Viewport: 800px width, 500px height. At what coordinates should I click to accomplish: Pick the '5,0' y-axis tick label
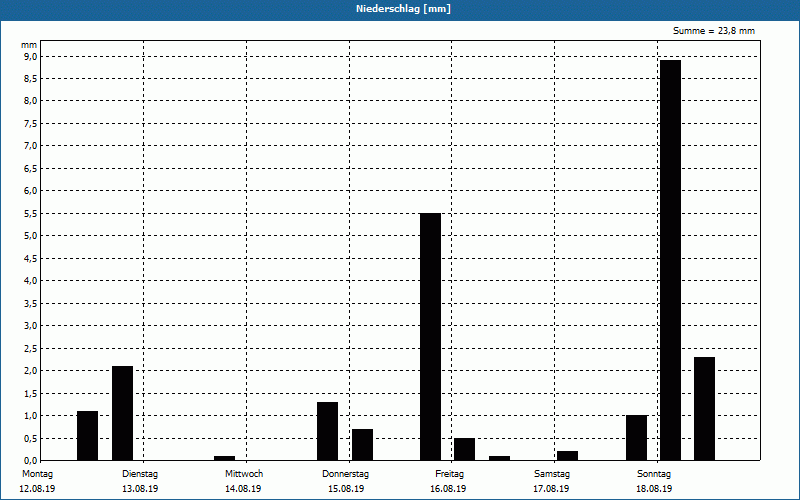[31, 236]
